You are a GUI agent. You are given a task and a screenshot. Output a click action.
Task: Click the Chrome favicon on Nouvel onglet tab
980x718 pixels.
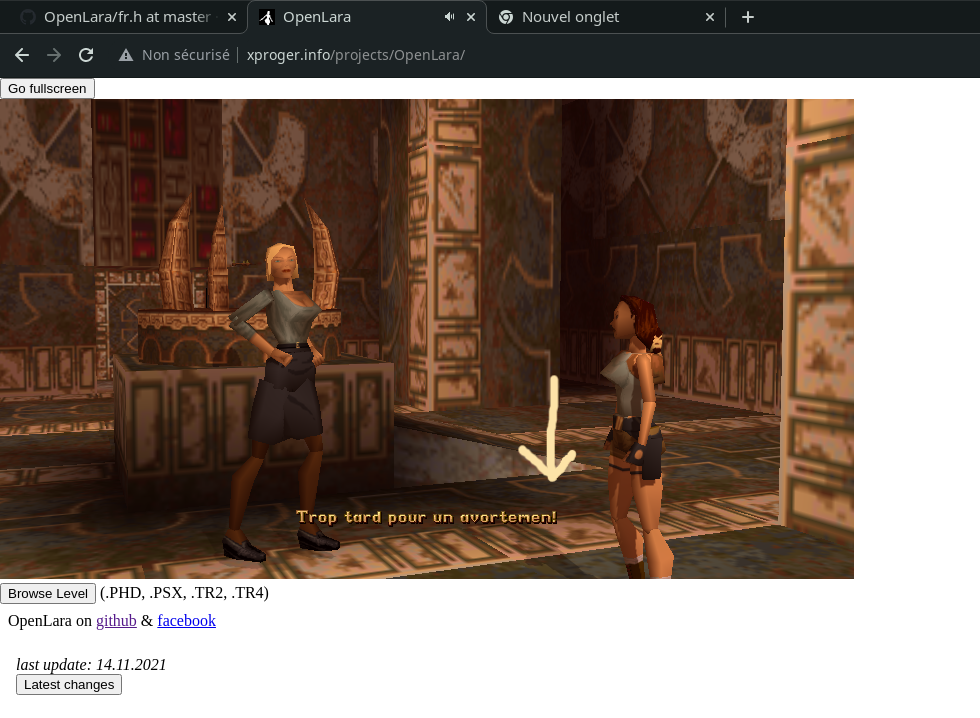click(506, 17)
